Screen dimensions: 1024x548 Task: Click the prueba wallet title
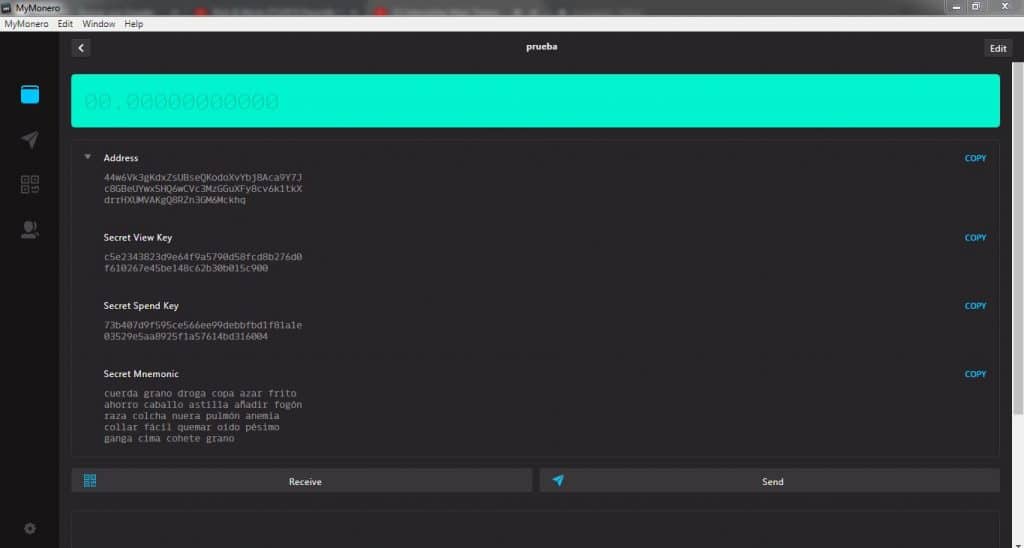point(541,47)
